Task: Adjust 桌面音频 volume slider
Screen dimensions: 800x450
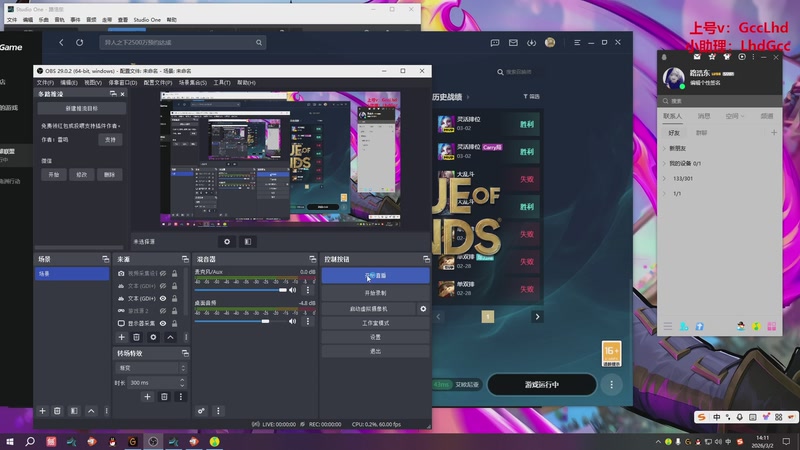Action: pyautogui.click(x=241, y=321)
